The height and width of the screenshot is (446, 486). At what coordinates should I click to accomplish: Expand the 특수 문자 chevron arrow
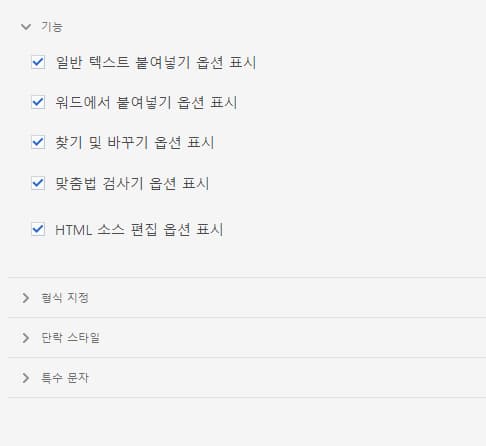[26, 378]
